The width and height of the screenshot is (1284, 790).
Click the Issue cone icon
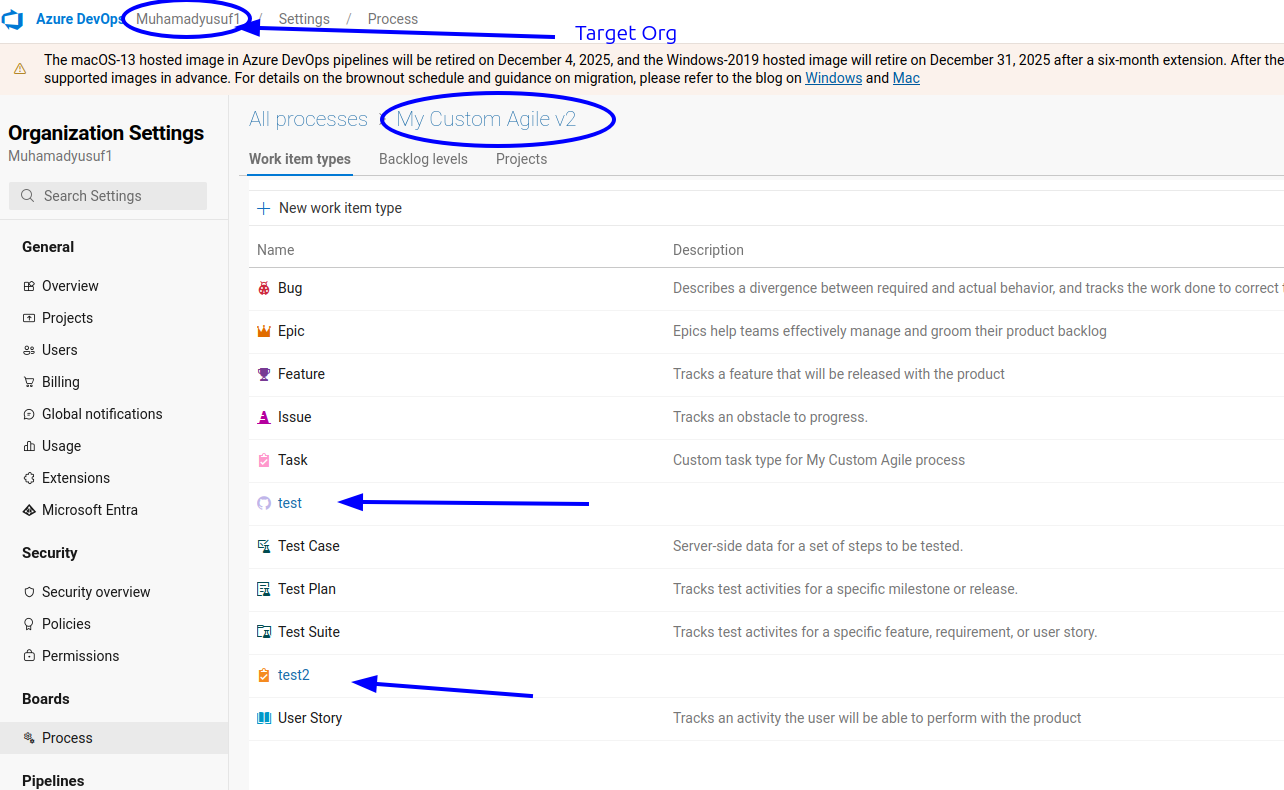[264, 417]
